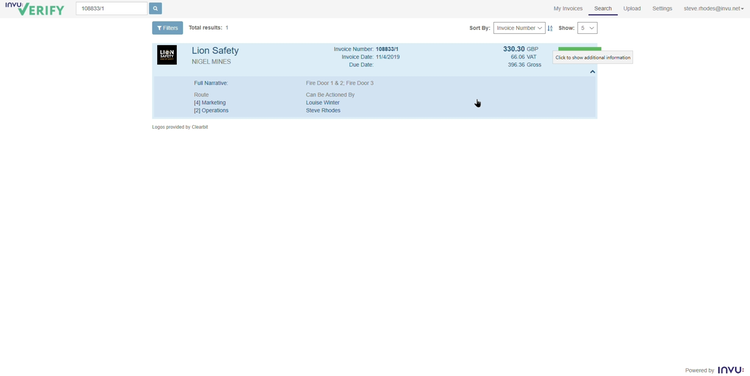Click the 66.06 VAT amount
750x376 pixels.
(x=523, y=57)
